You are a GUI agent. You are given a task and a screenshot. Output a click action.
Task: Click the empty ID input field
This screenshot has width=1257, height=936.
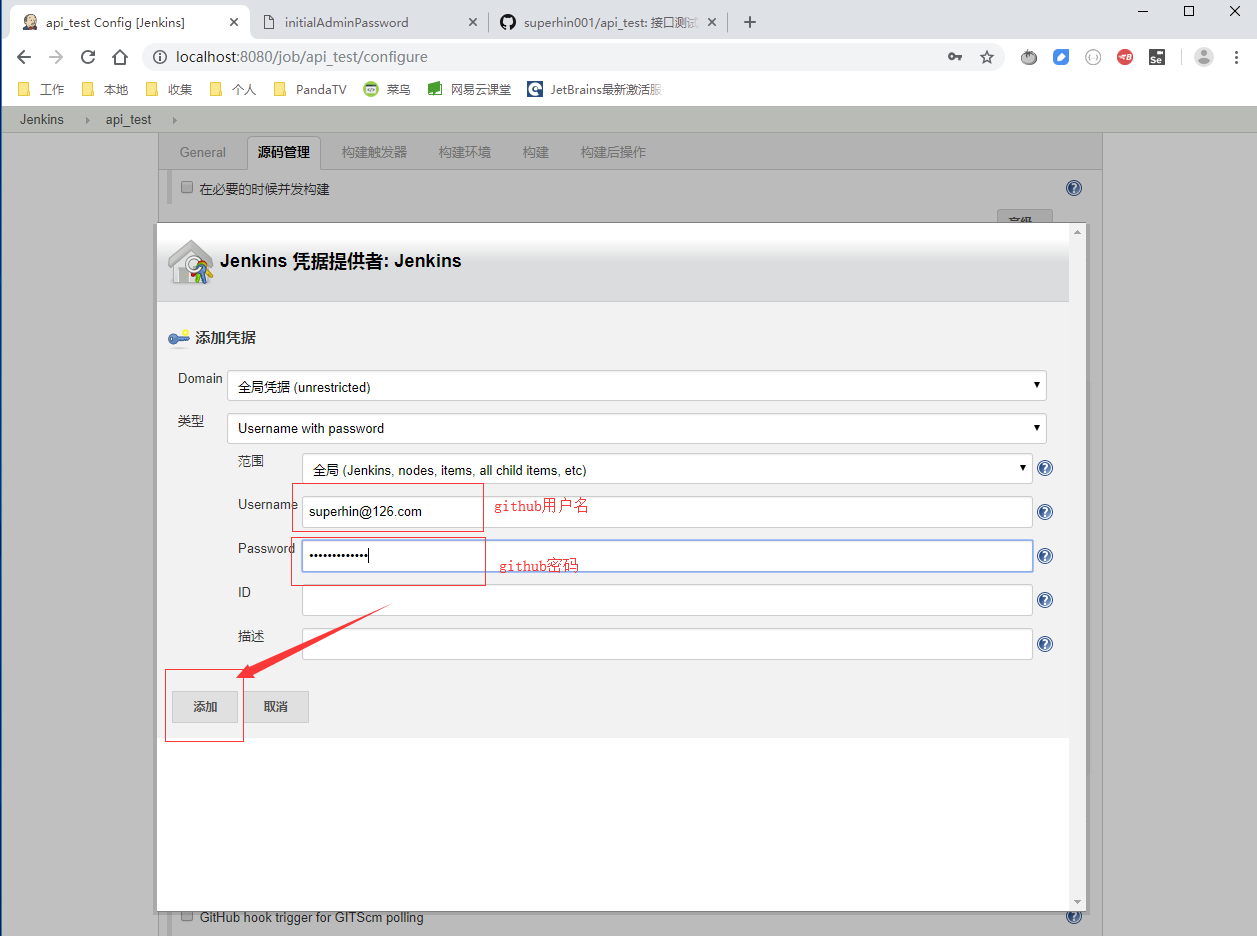tap(667, 600)
